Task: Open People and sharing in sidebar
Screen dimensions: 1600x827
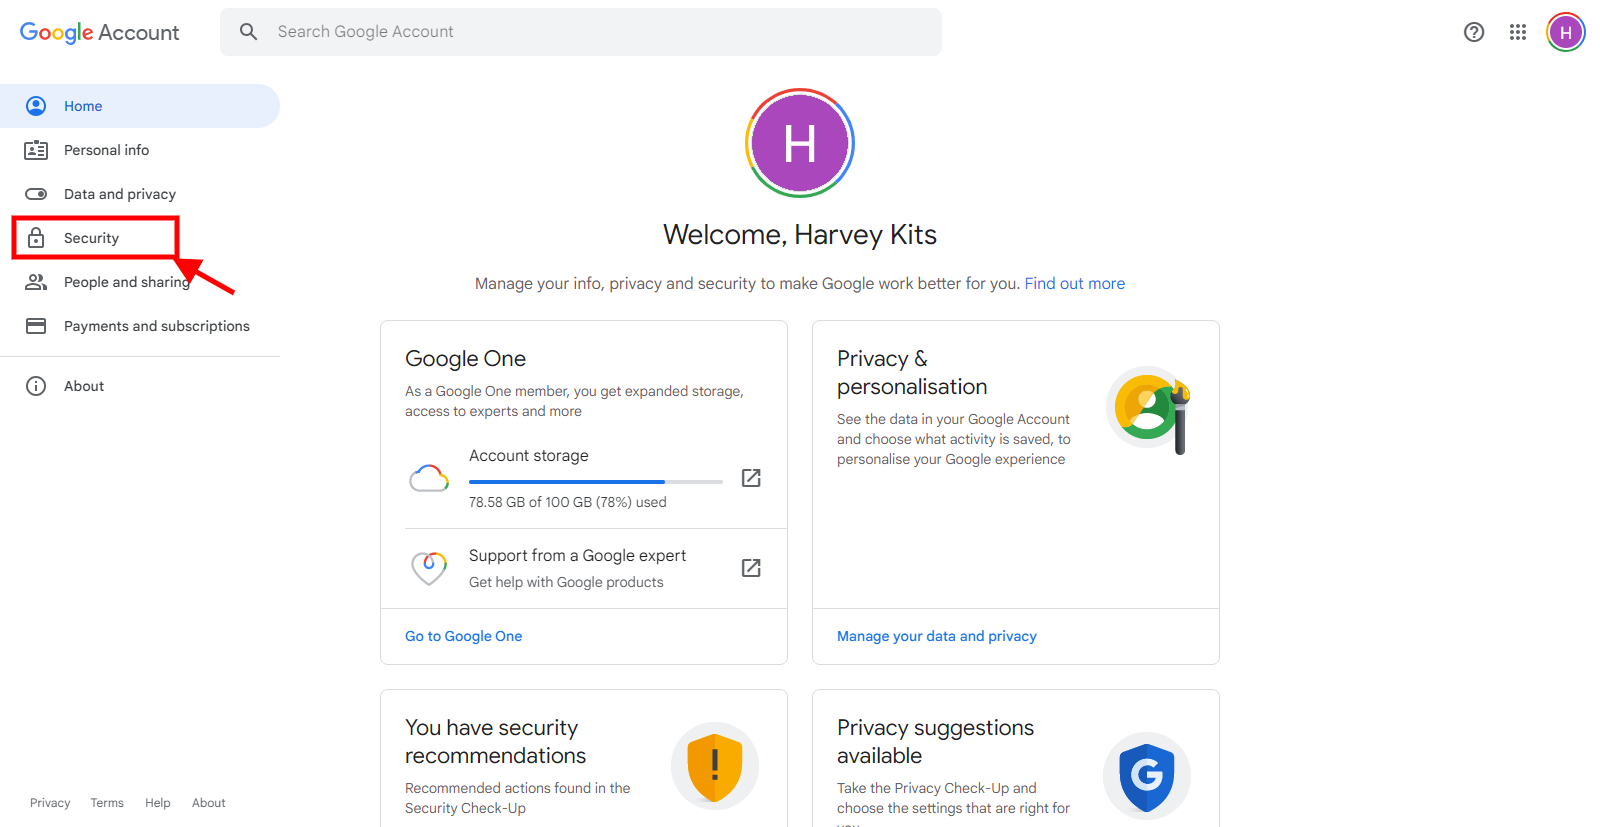Action: [126, 282]
